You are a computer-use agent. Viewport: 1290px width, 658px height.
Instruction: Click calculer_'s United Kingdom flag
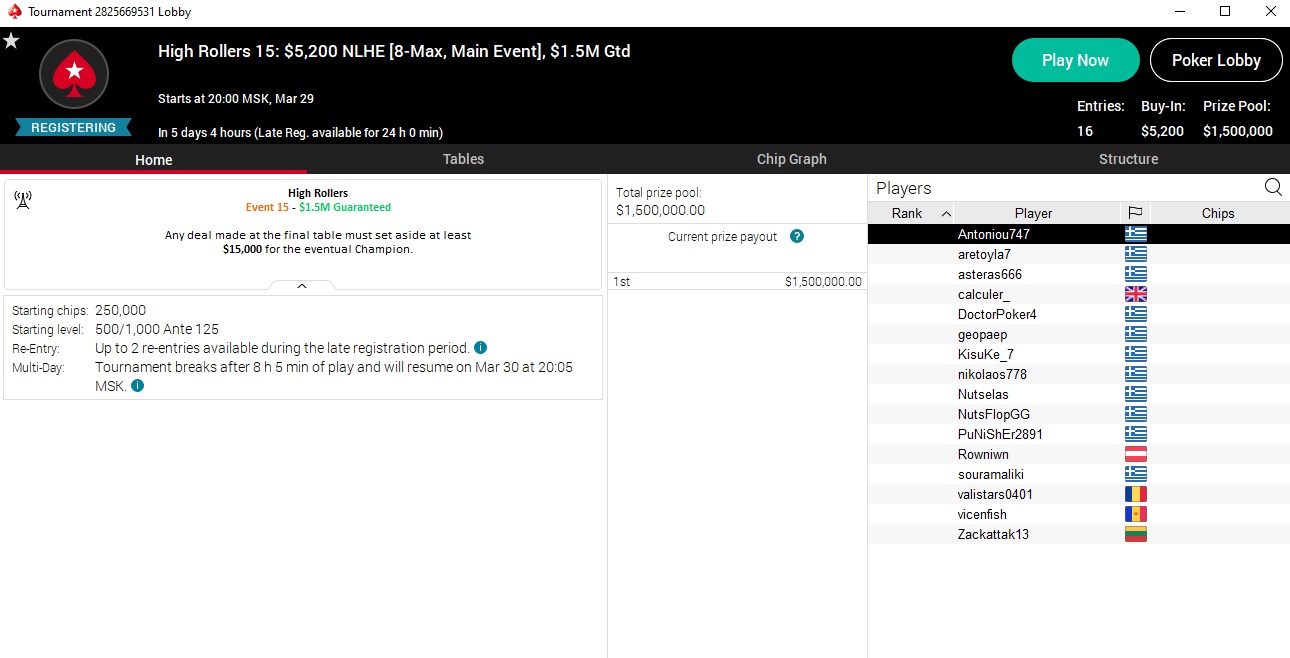1135,294
